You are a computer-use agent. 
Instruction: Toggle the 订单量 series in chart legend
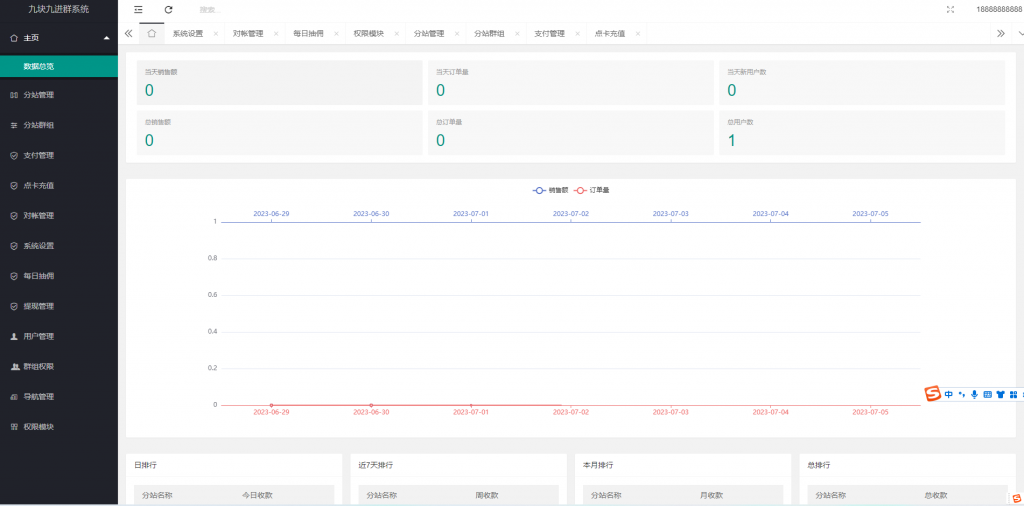(592, 190)
